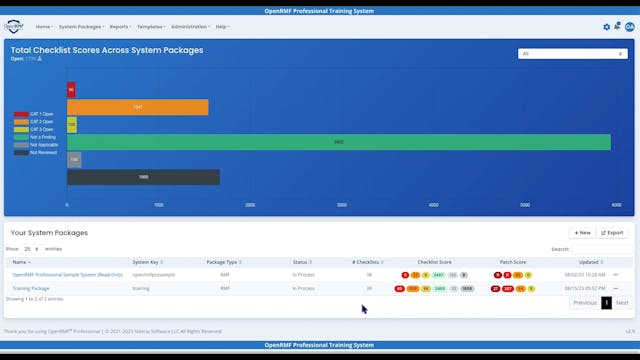Open row actions for OpenRMF Professional Sample System
Viewport: 640px width, 360px height.
click(x=616, y=275)
